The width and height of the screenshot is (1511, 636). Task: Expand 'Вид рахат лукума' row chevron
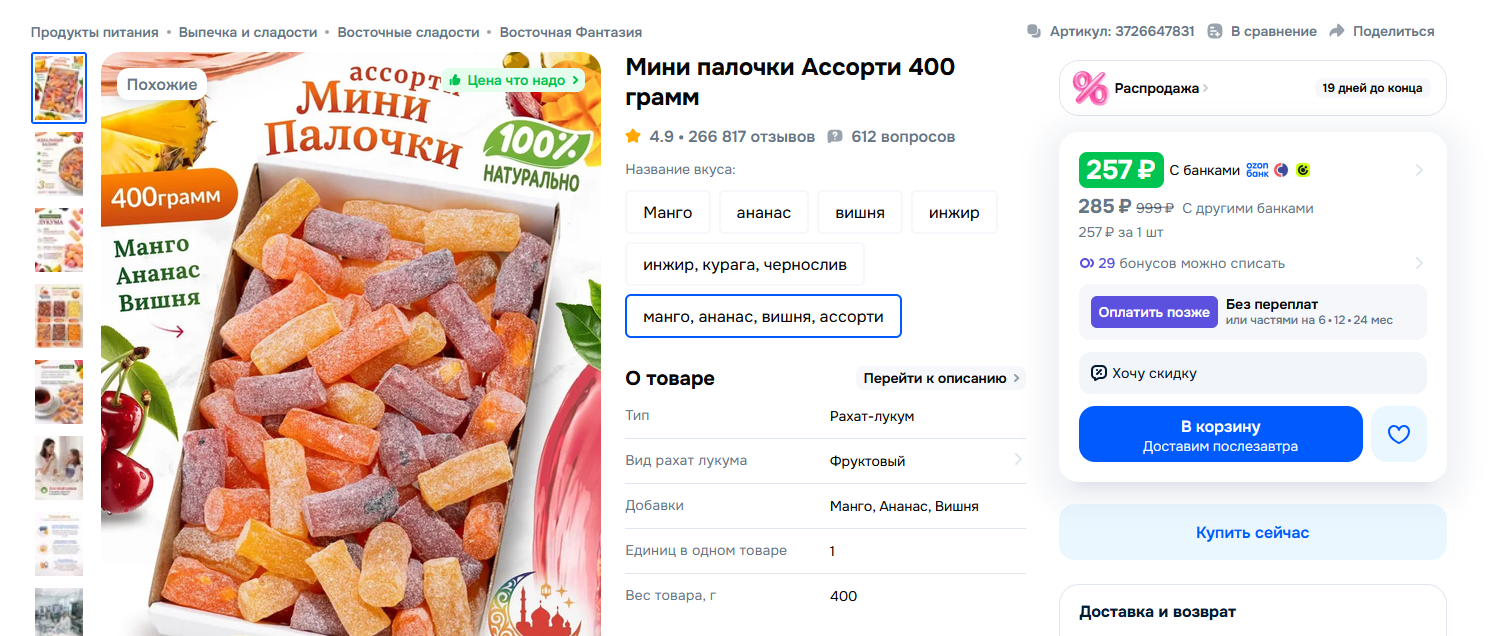1018,460
